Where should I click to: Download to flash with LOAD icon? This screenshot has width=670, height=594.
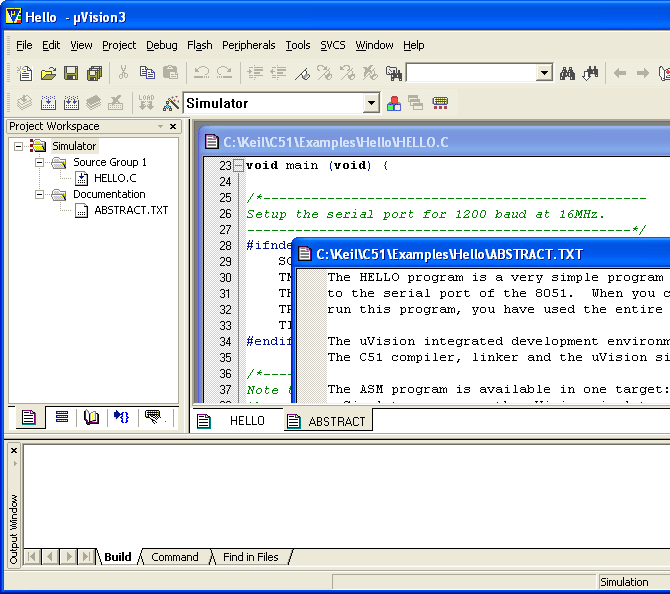(146, 103)
